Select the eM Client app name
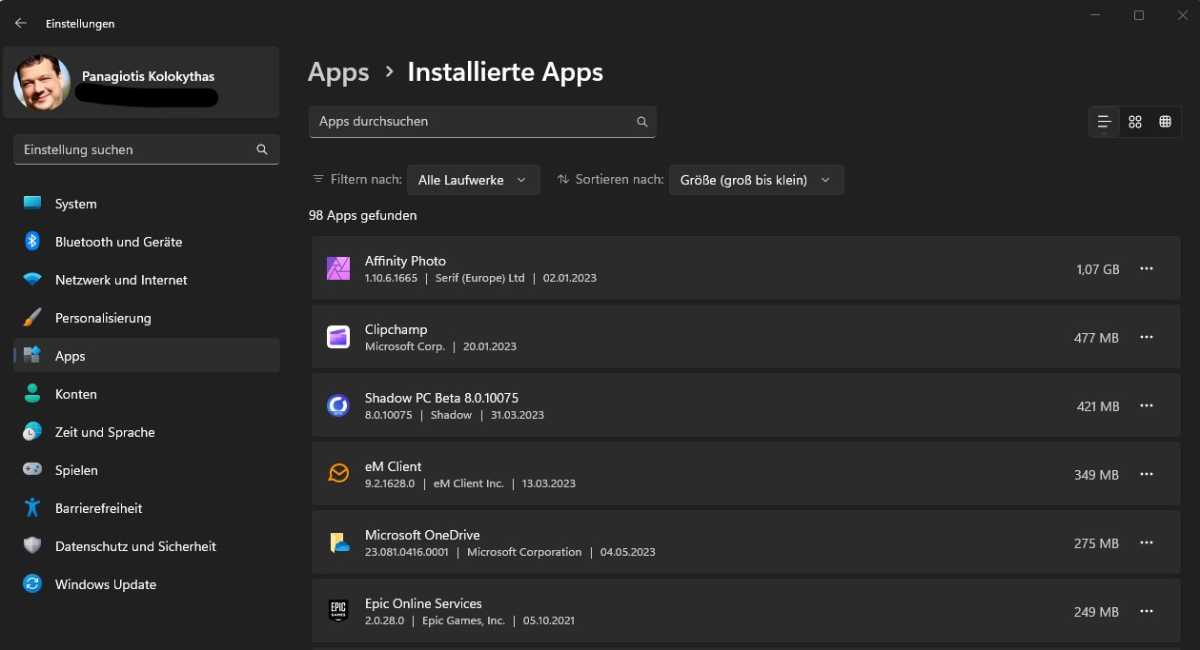 click(x=393, y=466)
